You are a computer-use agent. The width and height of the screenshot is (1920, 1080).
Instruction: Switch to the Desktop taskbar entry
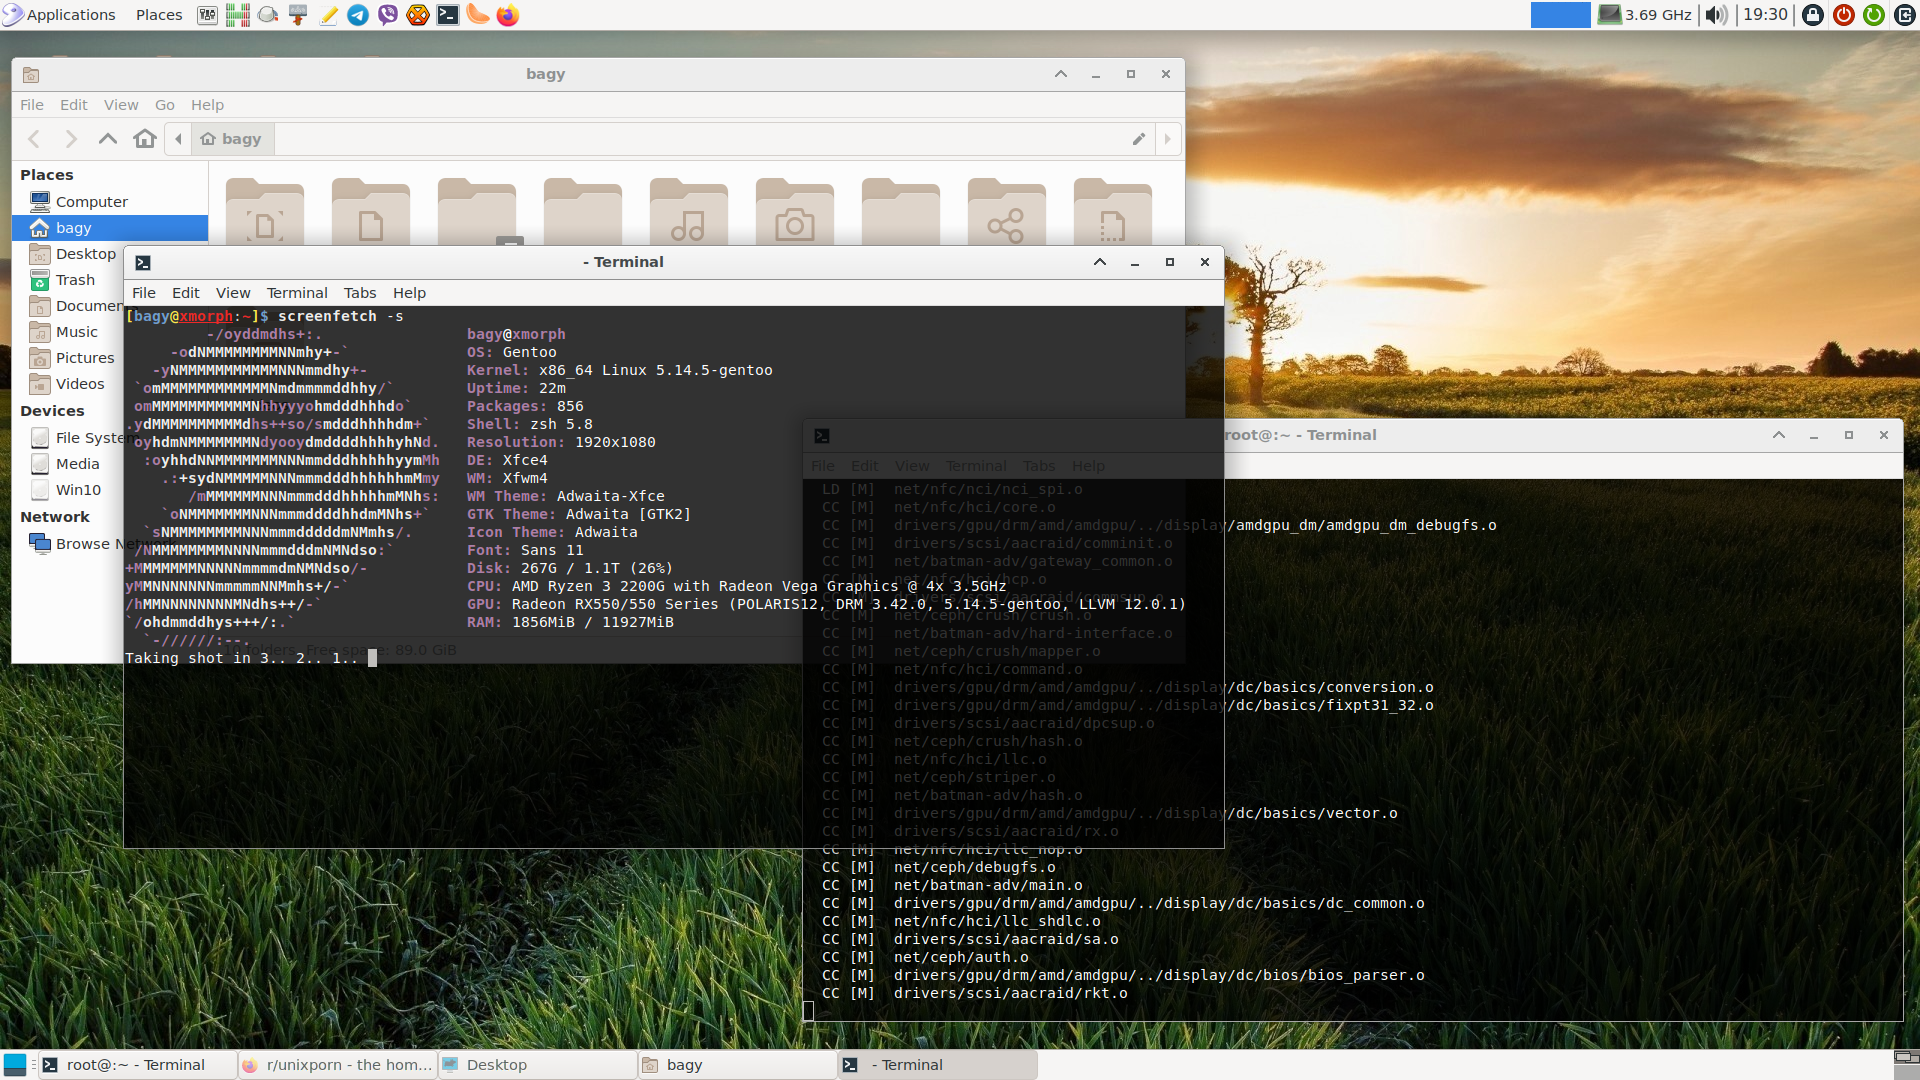[536, 1064]
